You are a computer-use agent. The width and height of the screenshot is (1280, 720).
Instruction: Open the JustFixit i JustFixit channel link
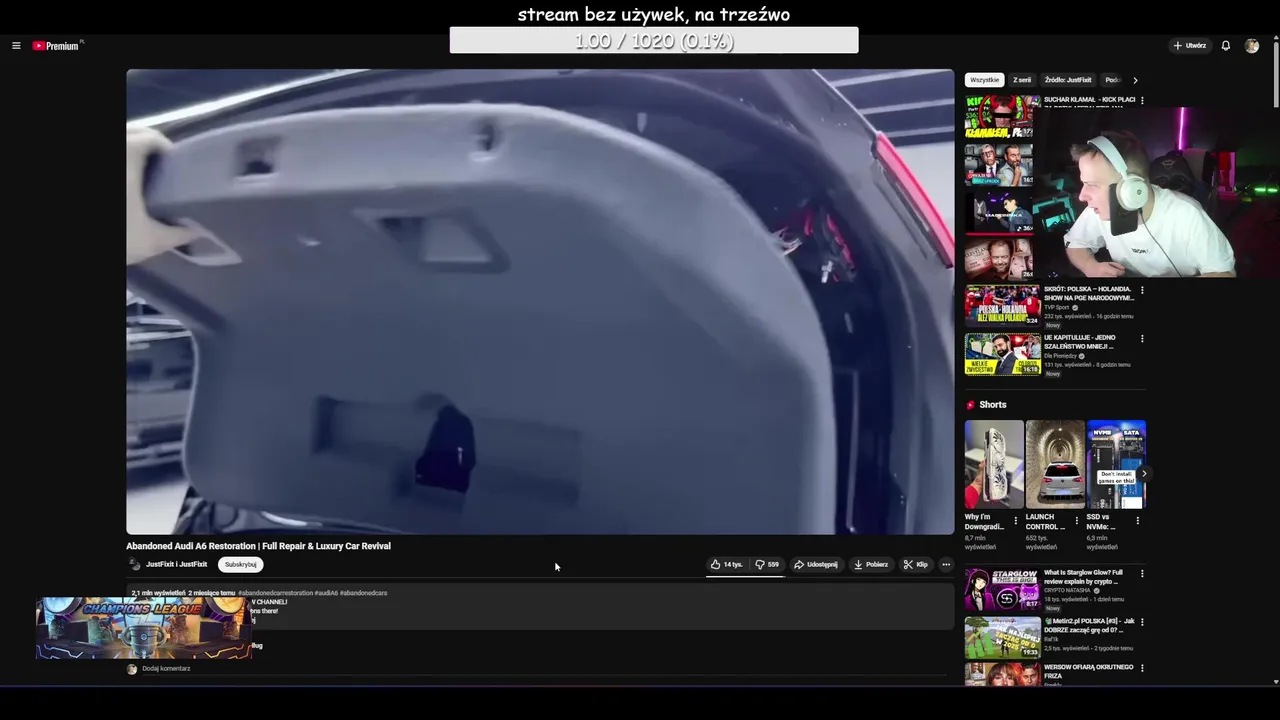tap(177, 565)
